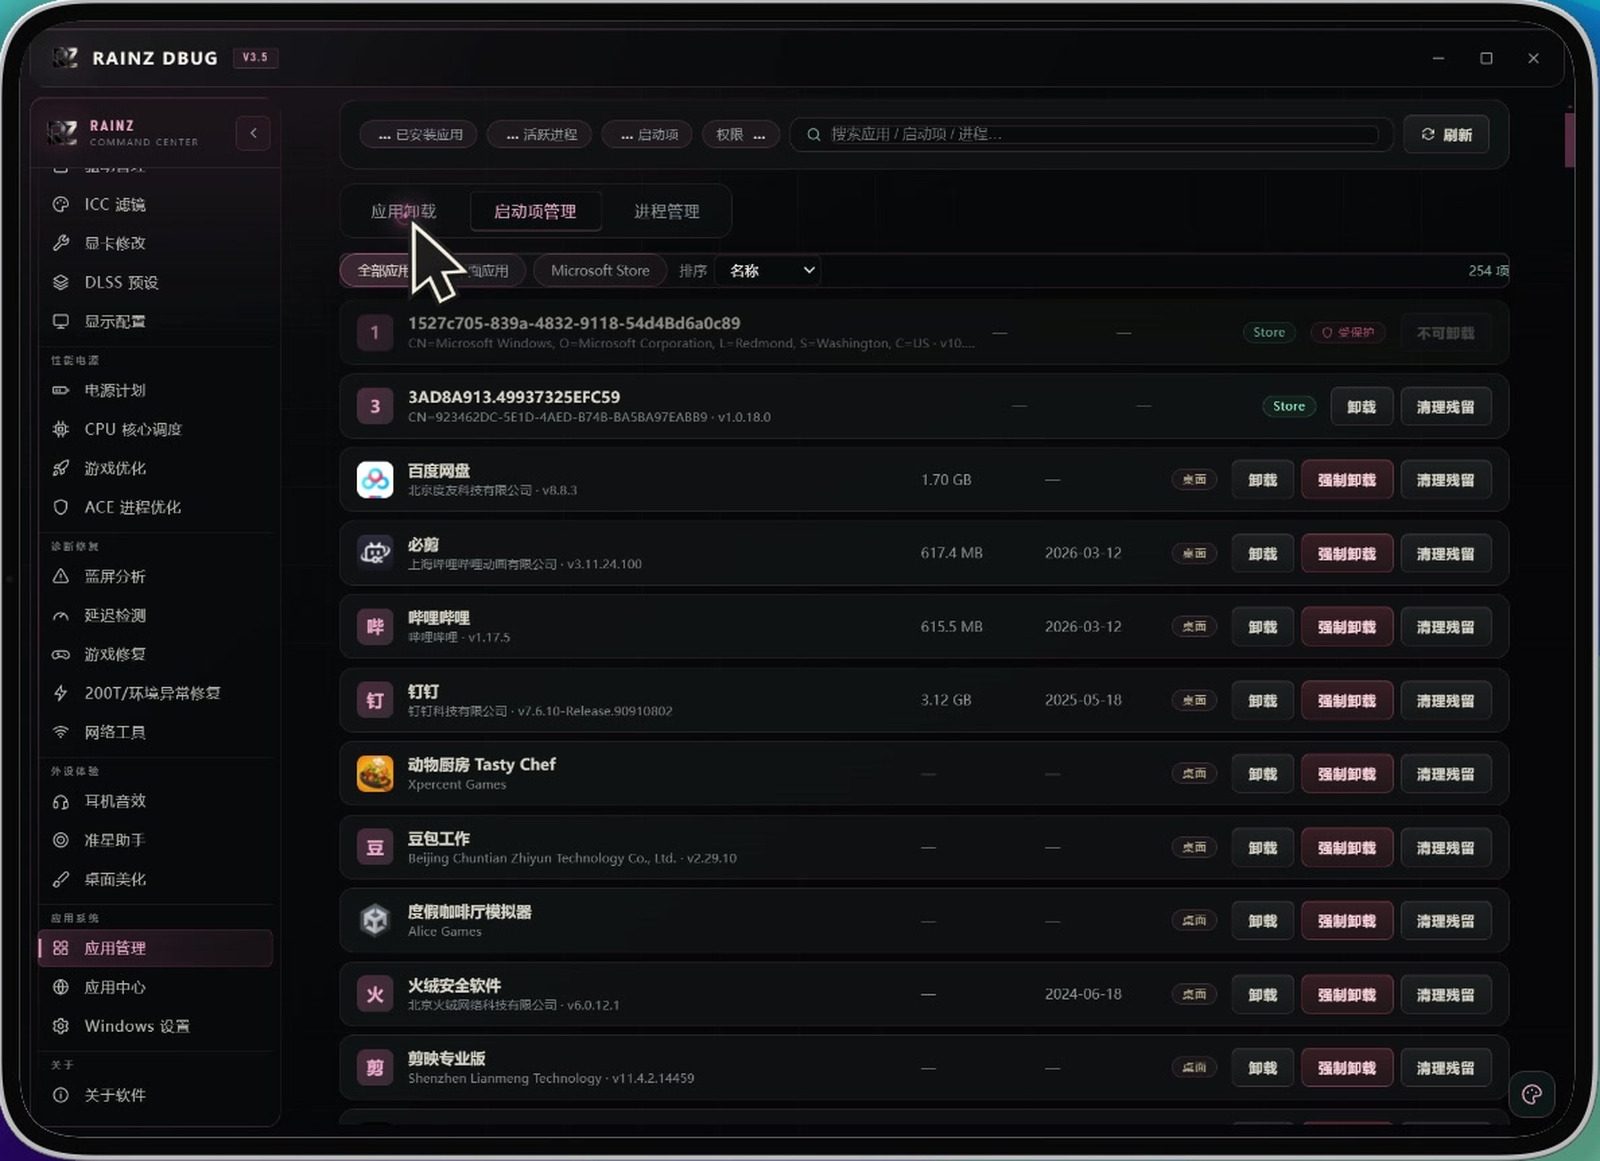
Task: Open the 延迟检测 gauge icon
Action: [61, 615]
